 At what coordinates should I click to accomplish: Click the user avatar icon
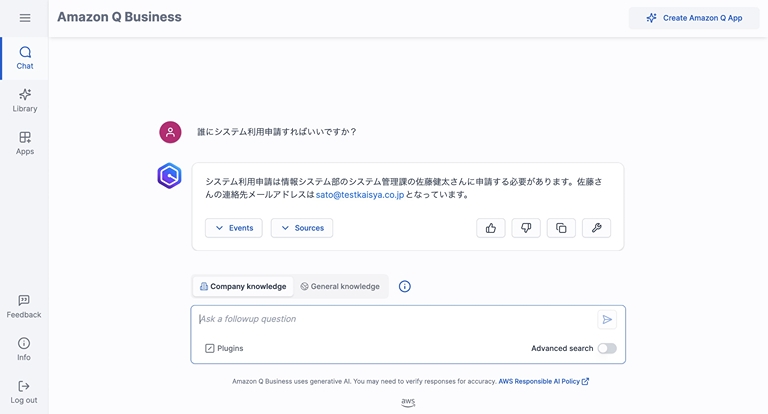(x=170, y=132)
